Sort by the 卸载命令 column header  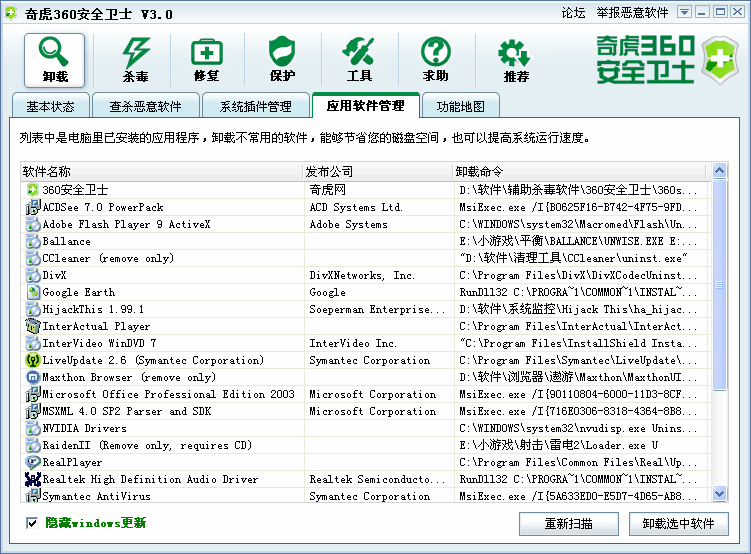[x=579, y=171]
